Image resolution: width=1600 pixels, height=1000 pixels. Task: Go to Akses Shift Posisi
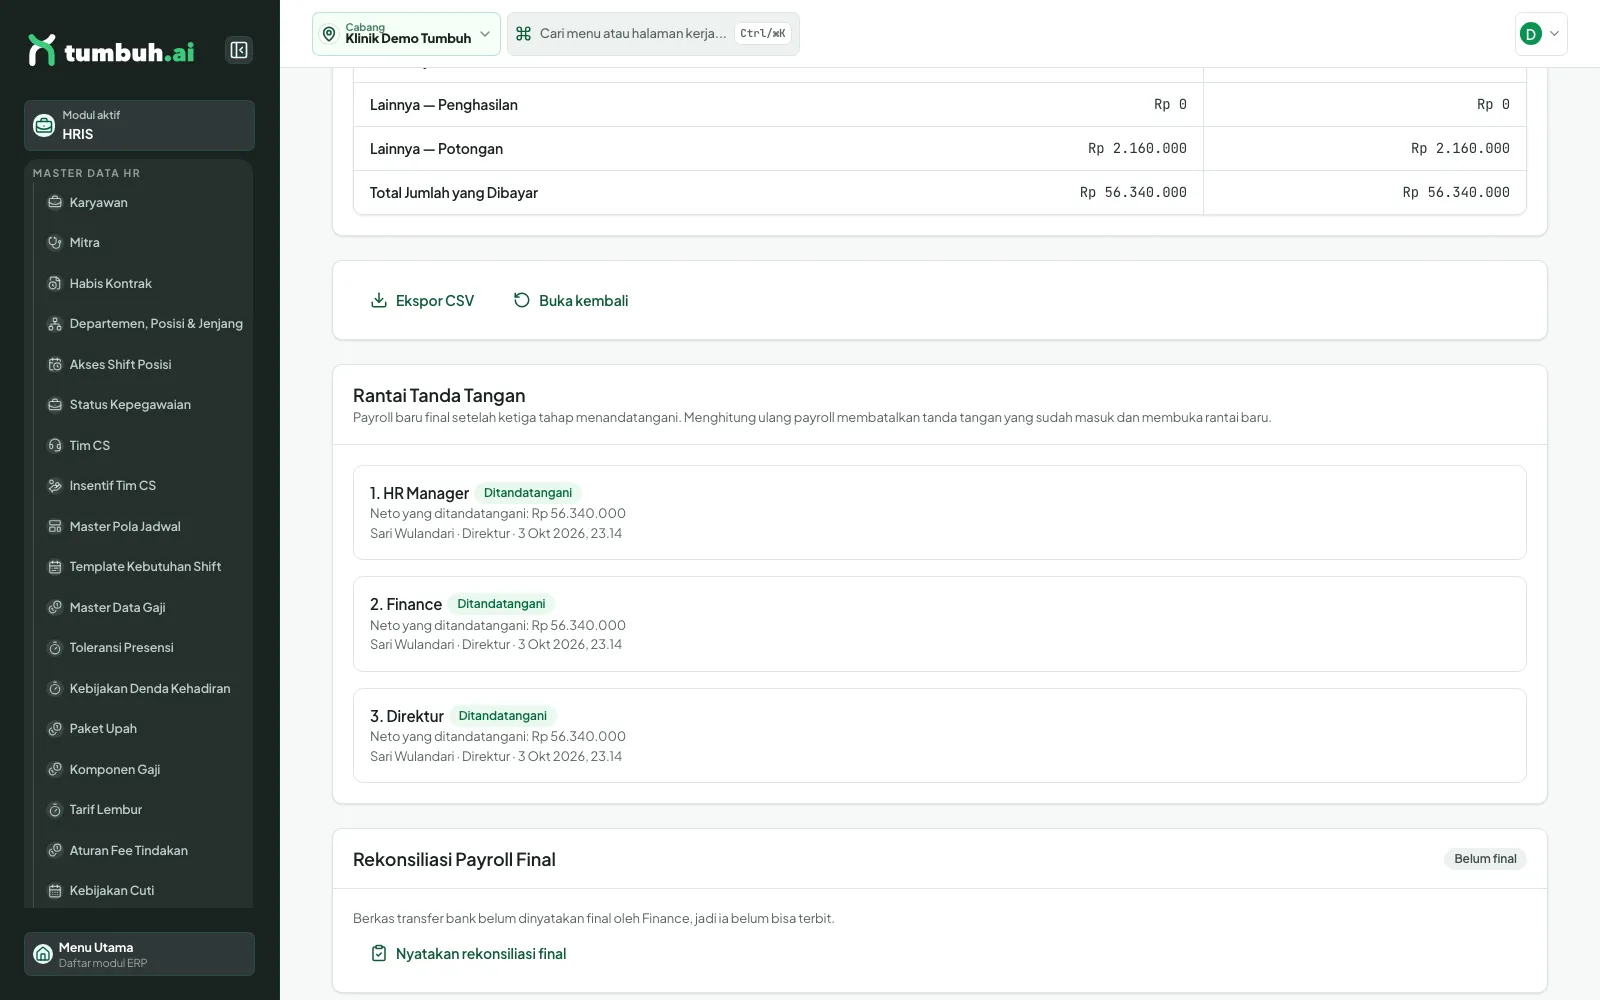144,364
